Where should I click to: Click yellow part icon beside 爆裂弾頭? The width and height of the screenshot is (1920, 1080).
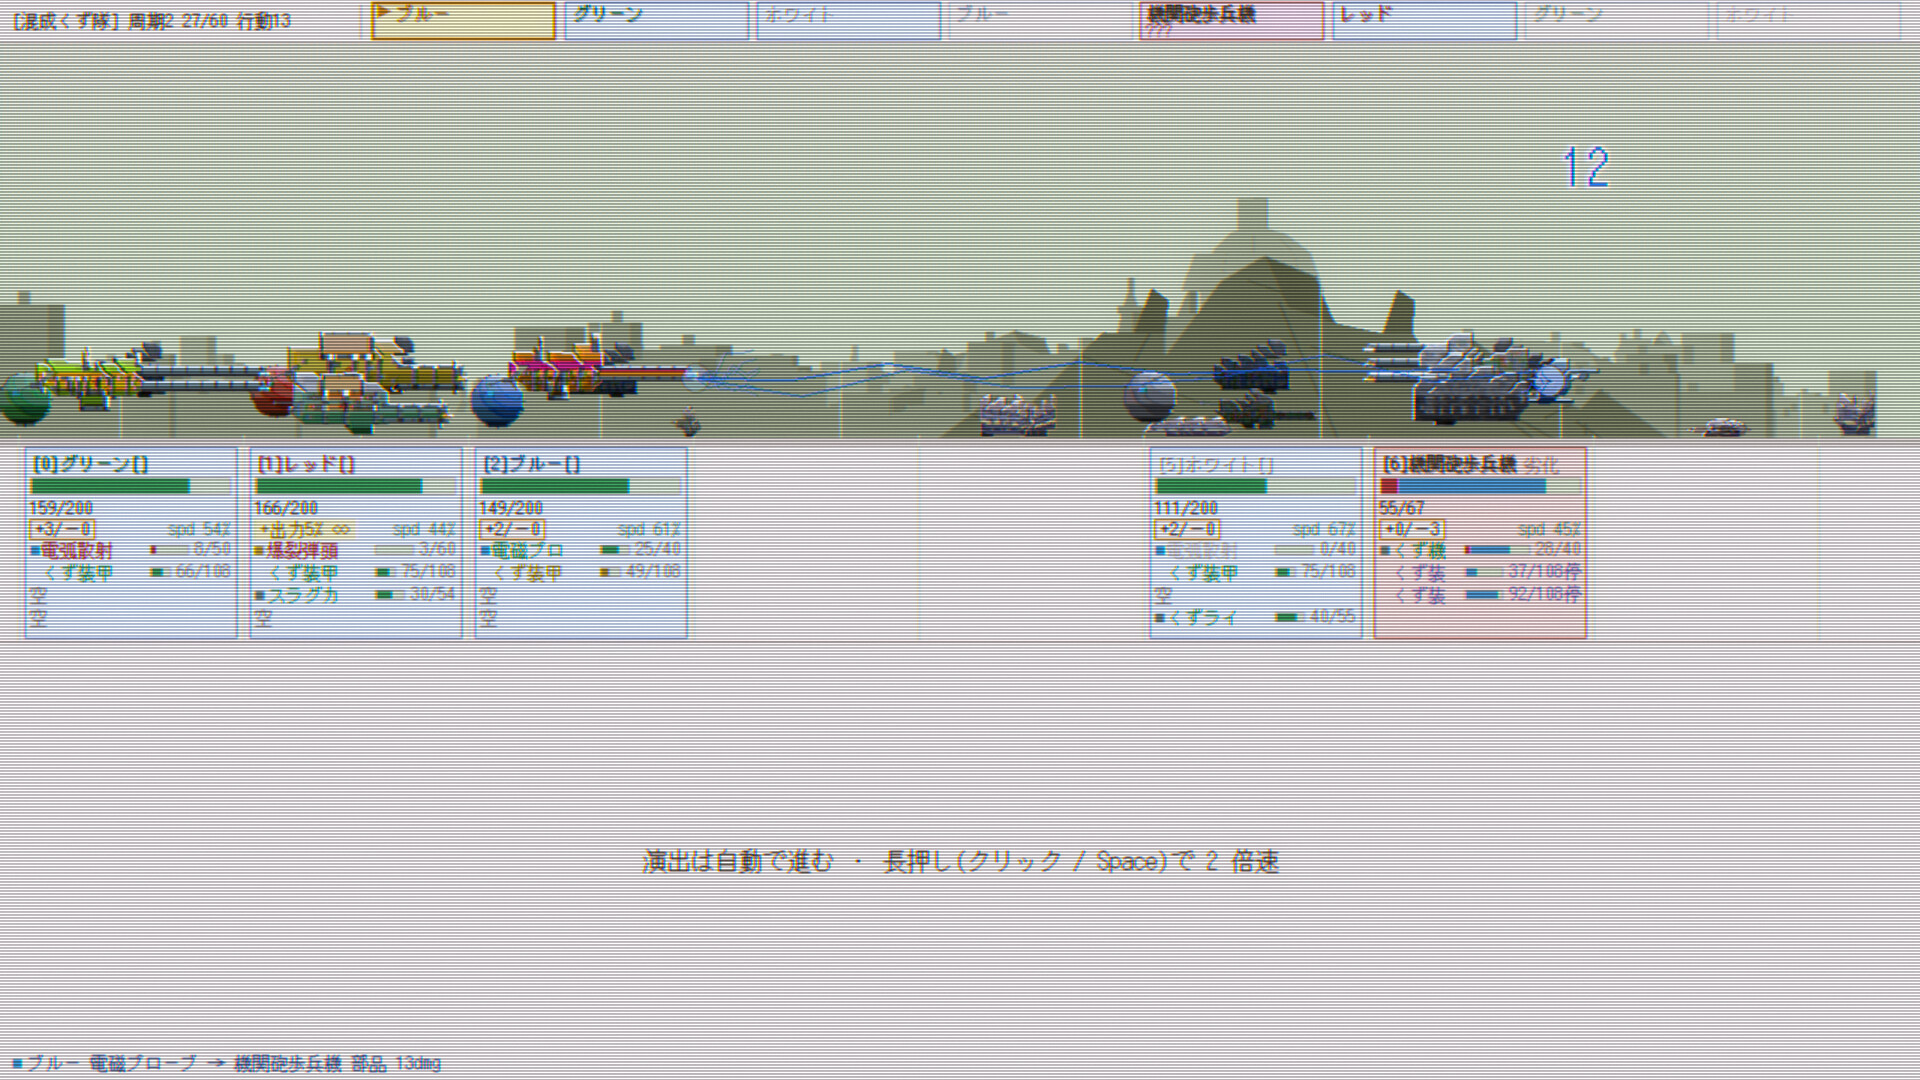pos(260,551)
